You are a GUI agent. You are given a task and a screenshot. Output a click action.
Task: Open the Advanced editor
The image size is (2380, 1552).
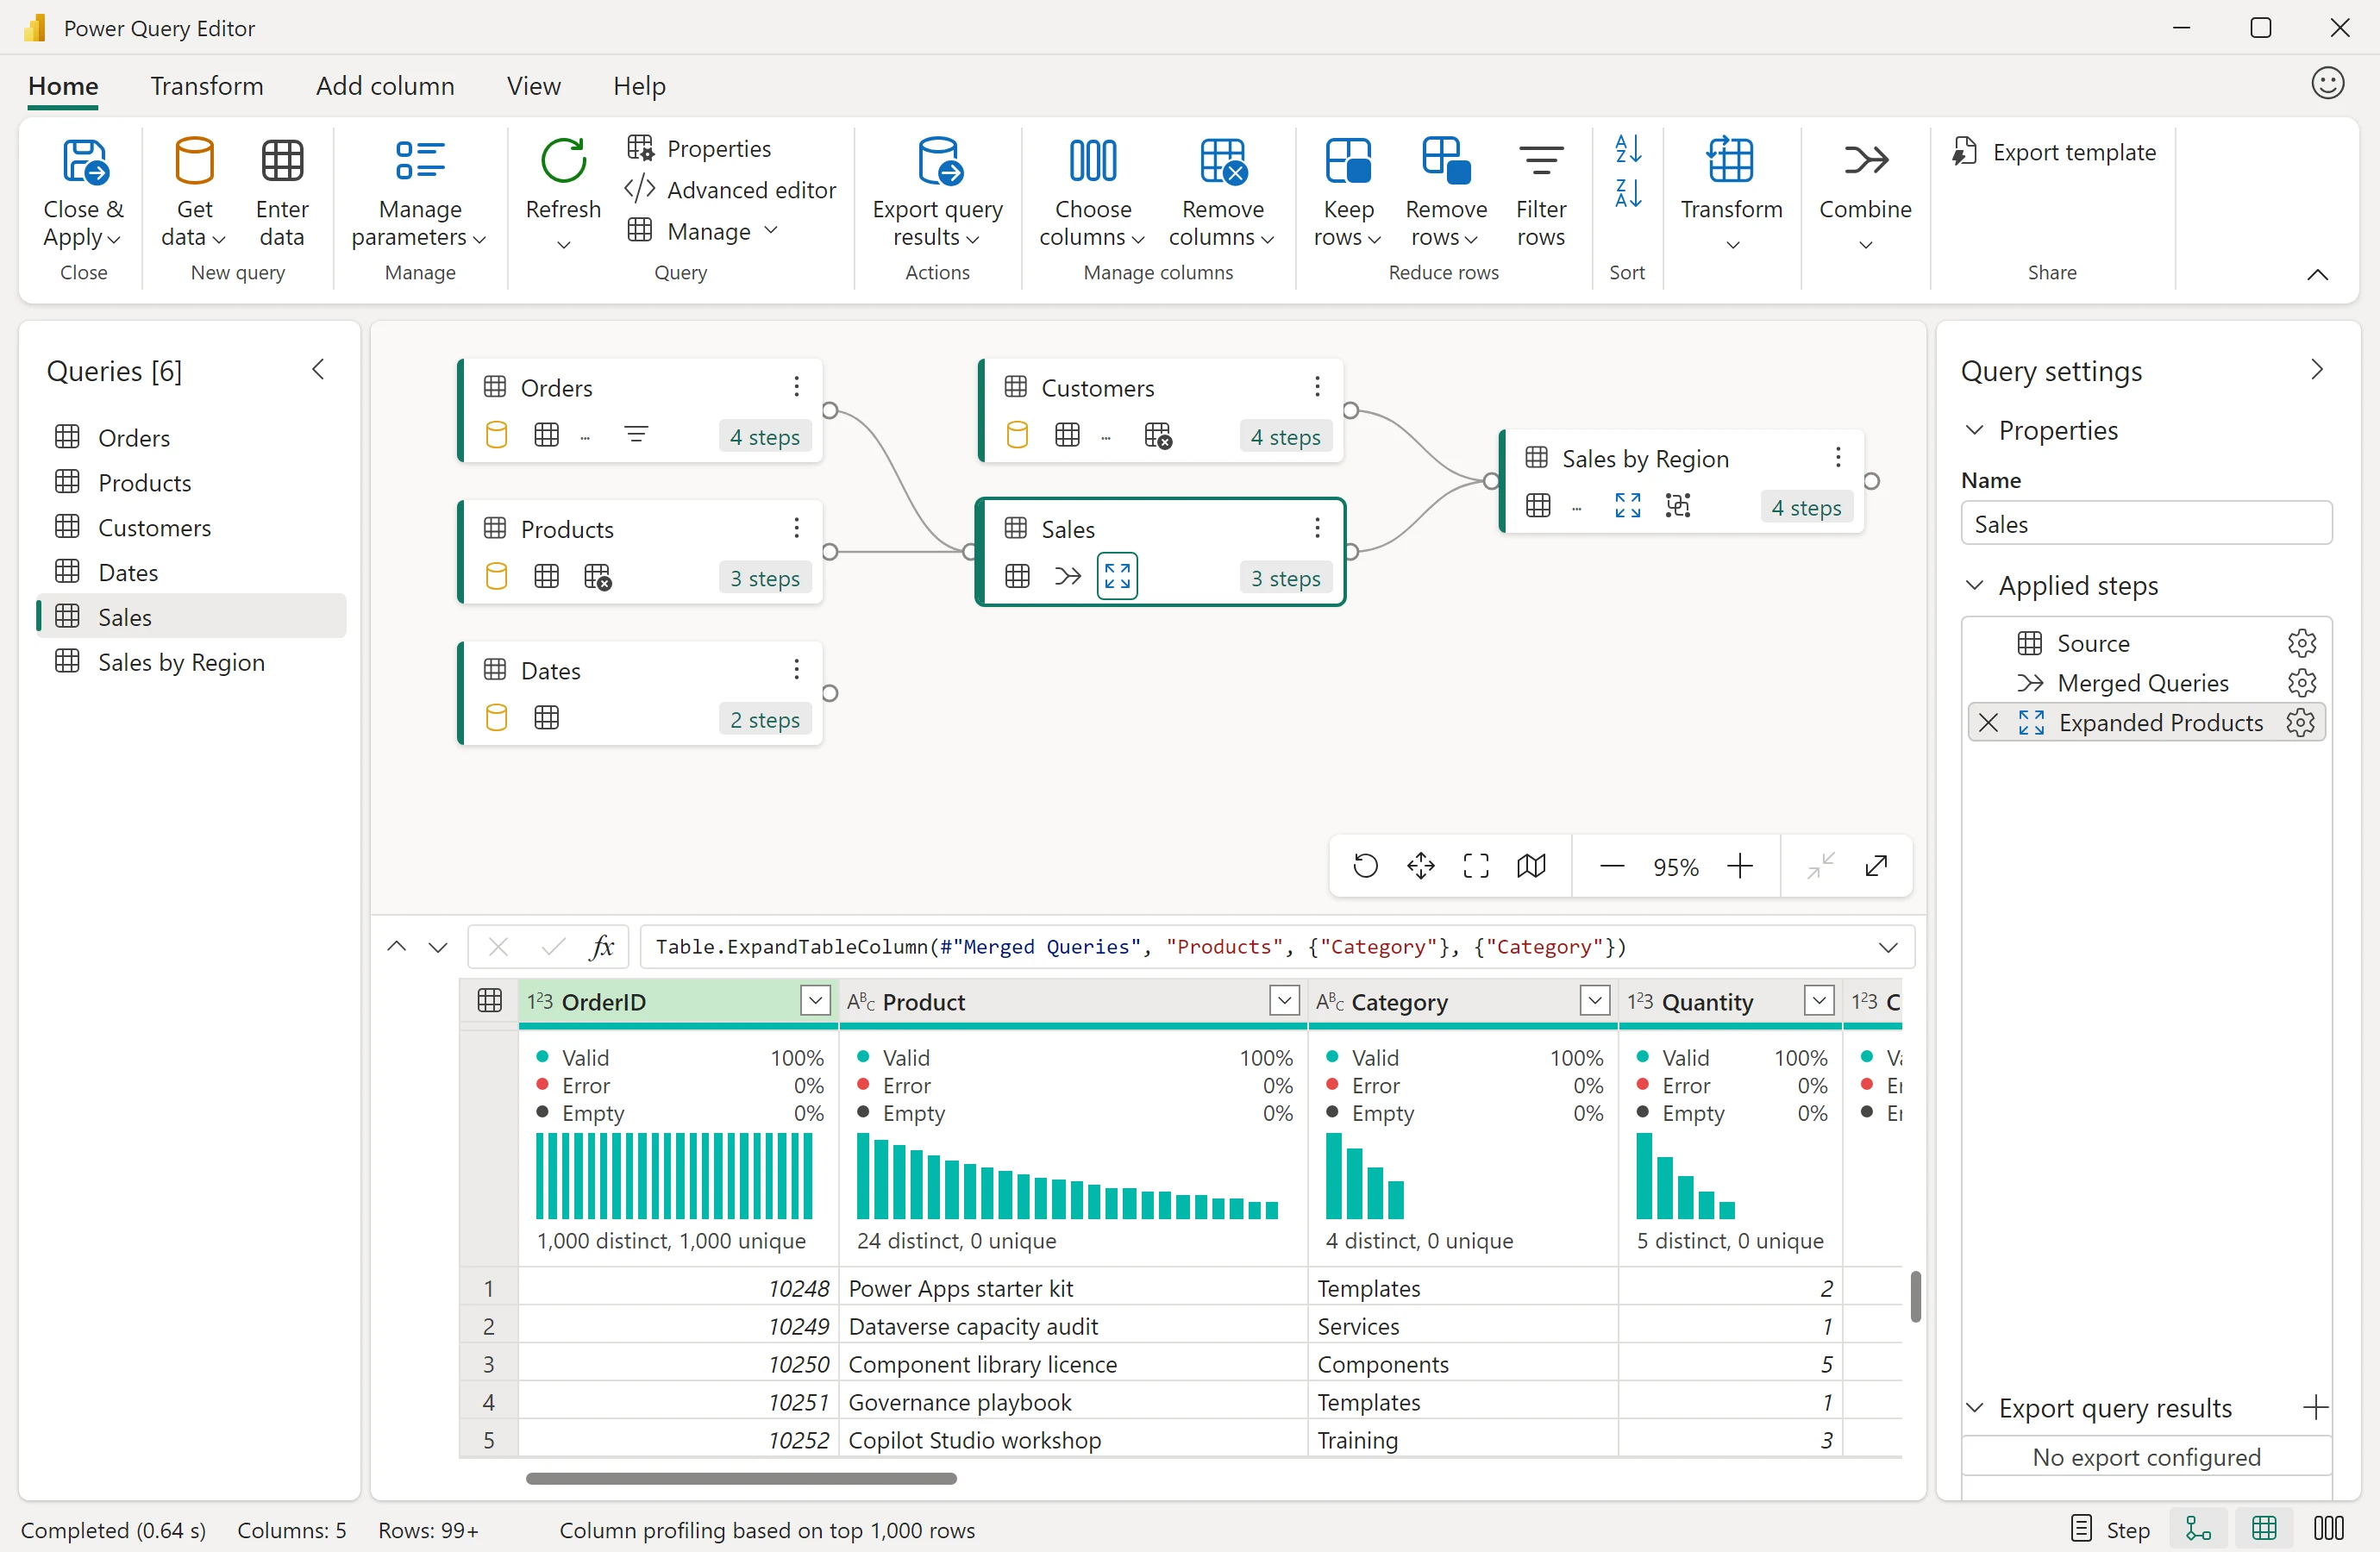click(x=731, y=189)
